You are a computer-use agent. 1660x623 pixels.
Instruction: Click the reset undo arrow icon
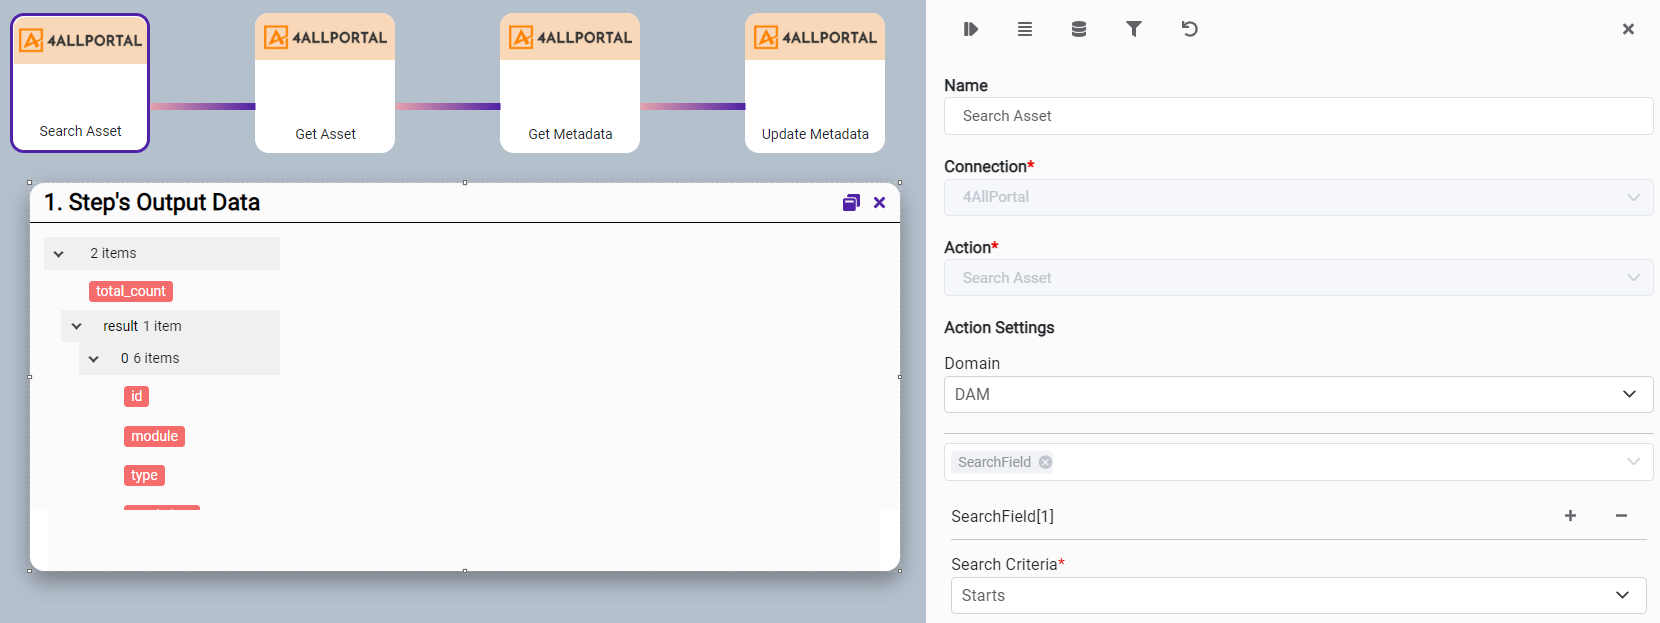pyautogui.click(x=1189, y=29)
